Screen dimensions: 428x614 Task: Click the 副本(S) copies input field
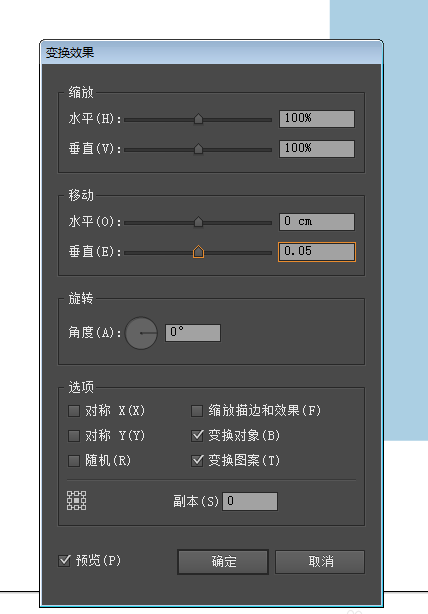click(x=250, y=501)
